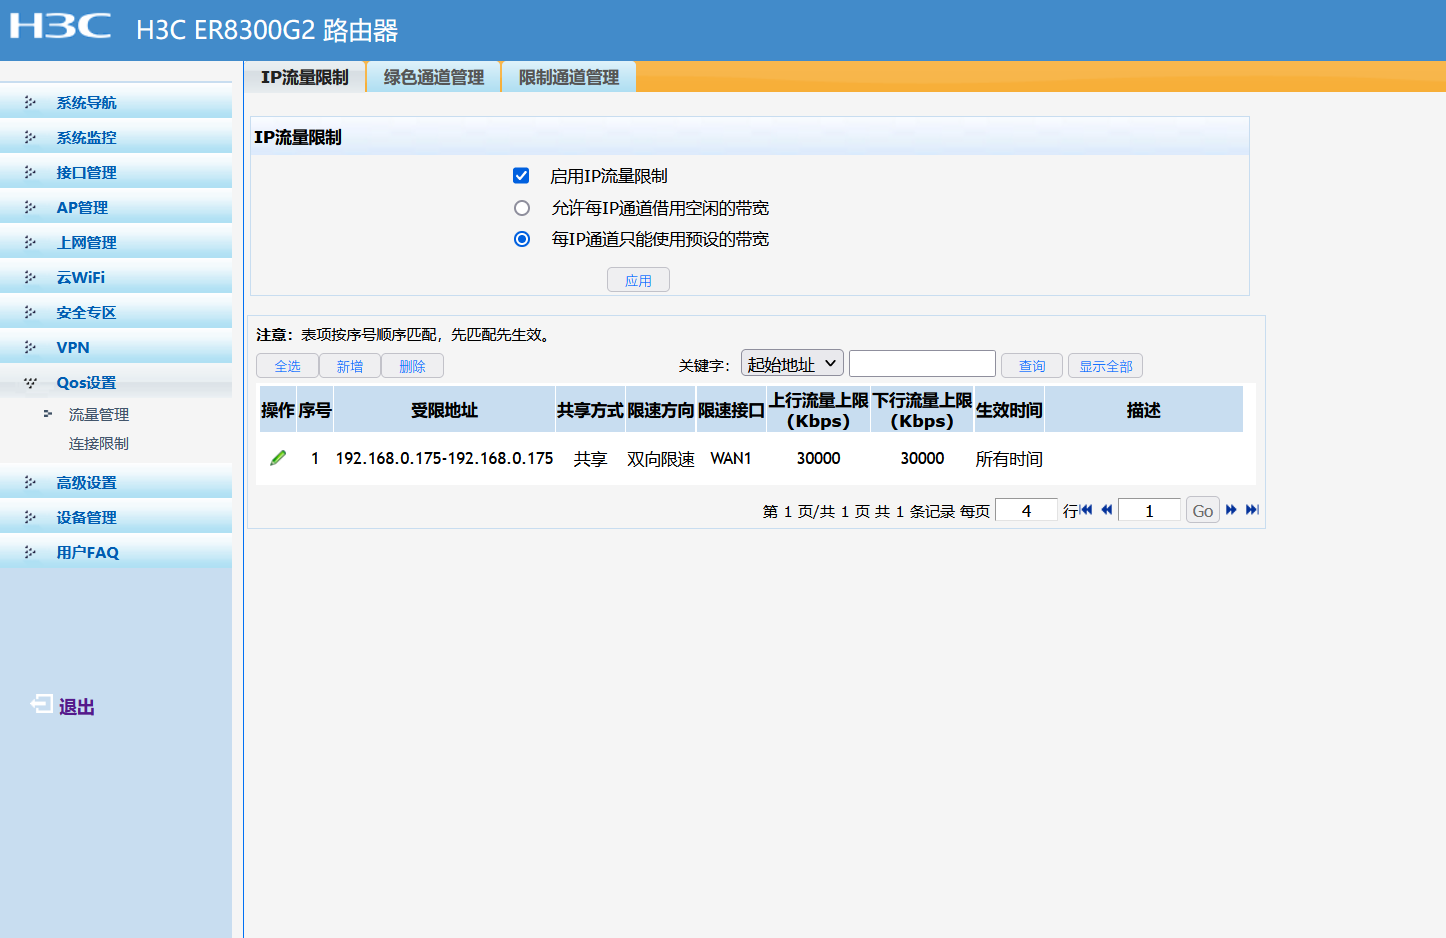This screenshot has height=938, width=1446.
Task: Click the icon beside 云WiFi
Action: pos(30,277)
